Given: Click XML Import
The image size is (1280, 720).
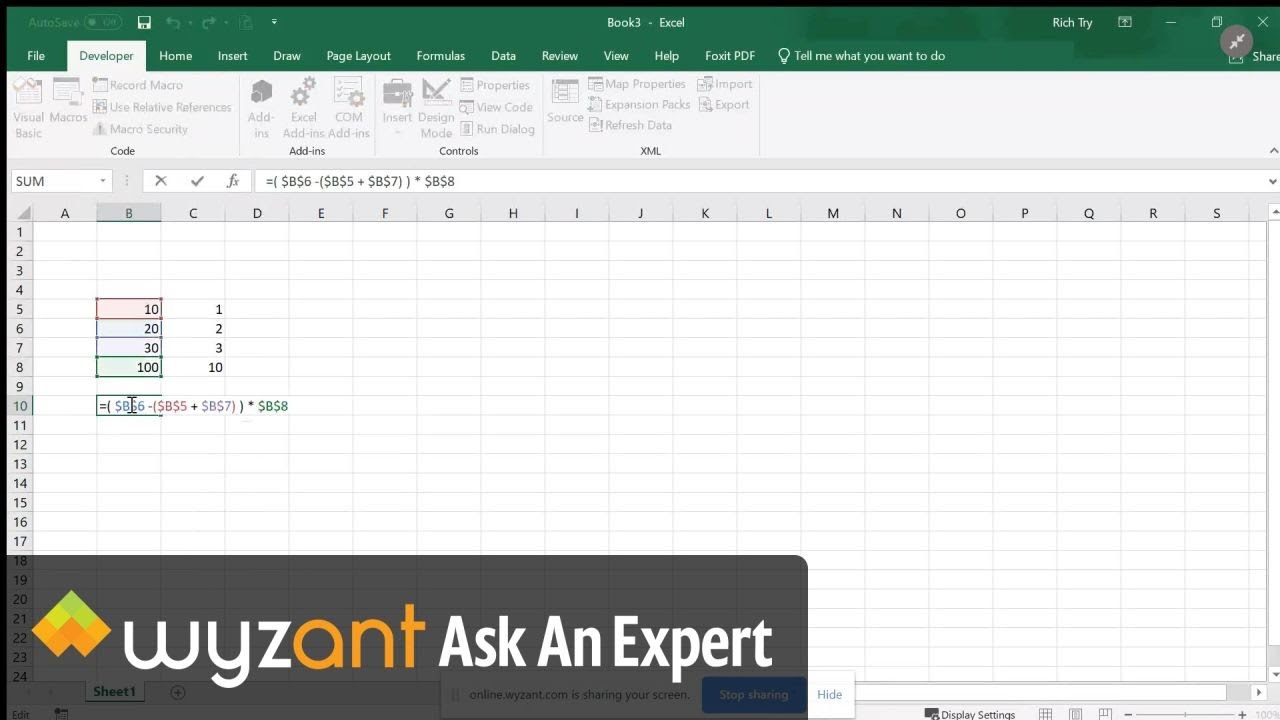Looking at the screenshot, I should pyautogui.click(x=725, y=84).
